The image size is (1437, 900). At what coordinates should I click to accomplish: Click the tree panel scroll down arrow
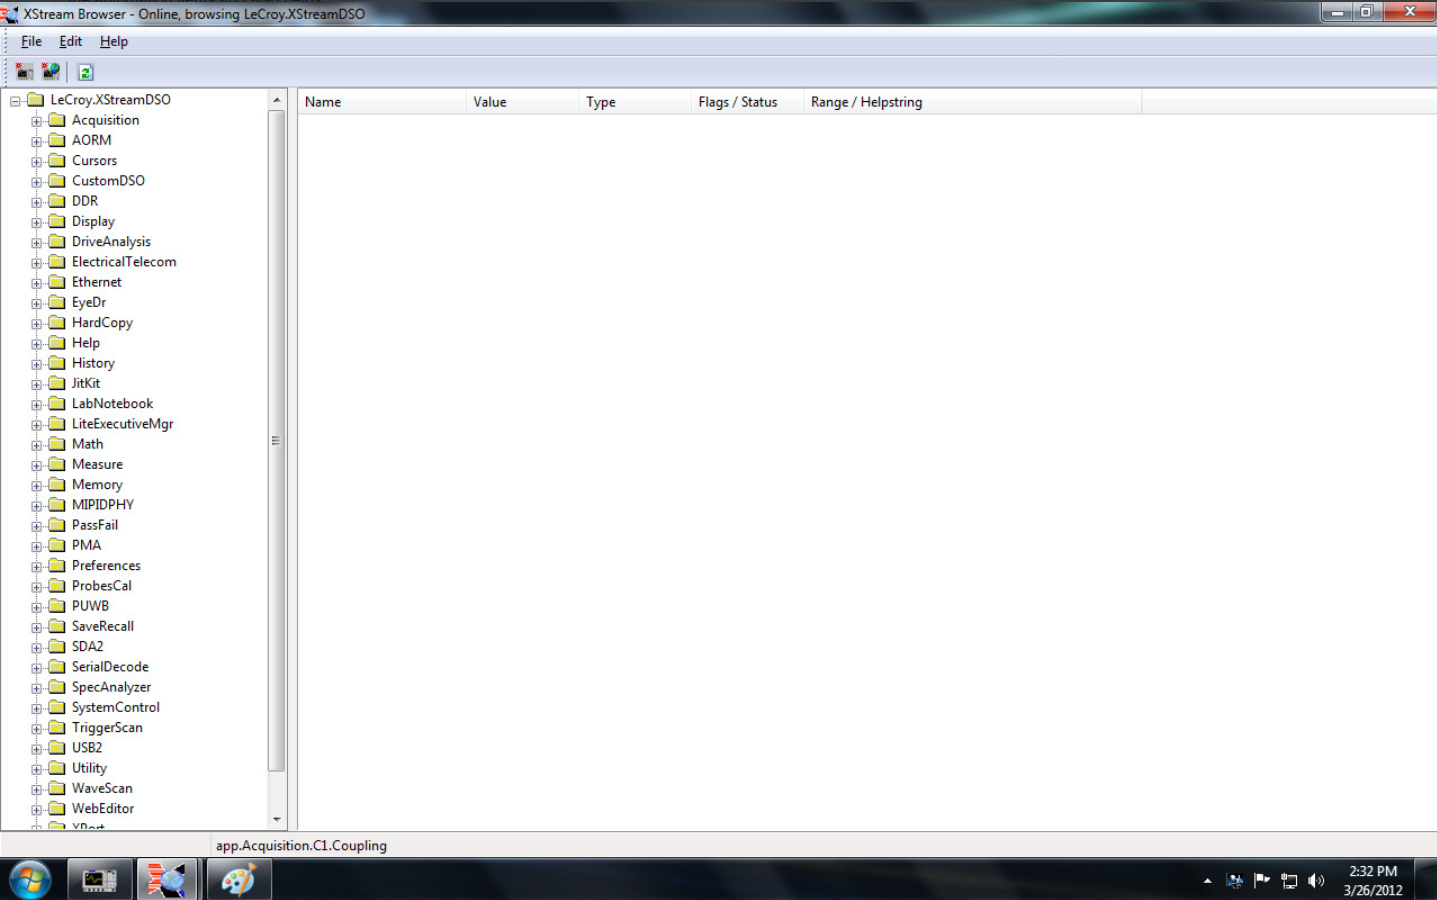[277, 819]
